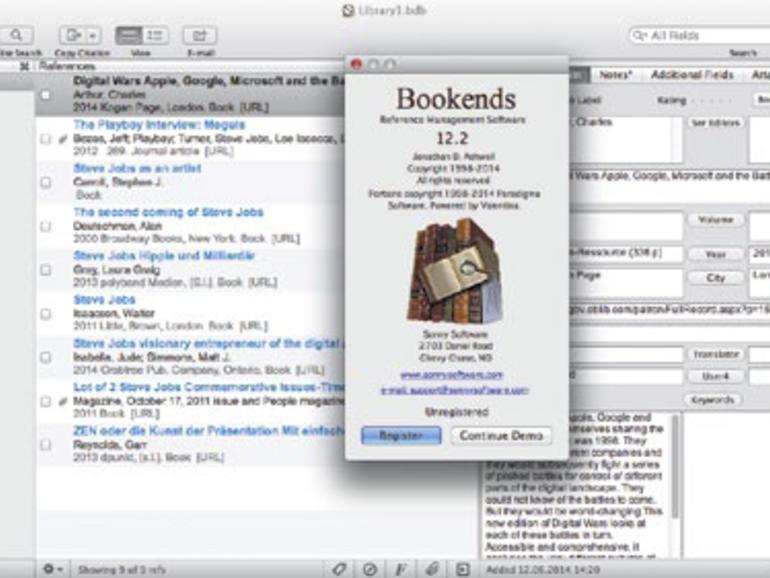Click the Set Editors button
770x578 pixels.
pyautogui.click(x=715, y=123)
